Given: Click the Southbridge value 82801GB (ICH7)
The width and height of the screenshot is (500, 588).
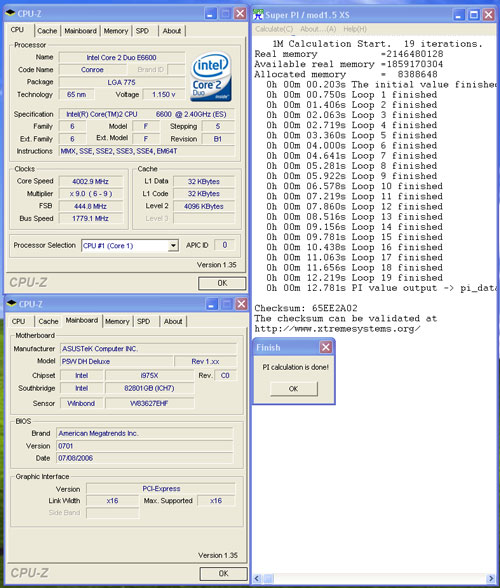Looking at the screenshot, I should point(149,388).
